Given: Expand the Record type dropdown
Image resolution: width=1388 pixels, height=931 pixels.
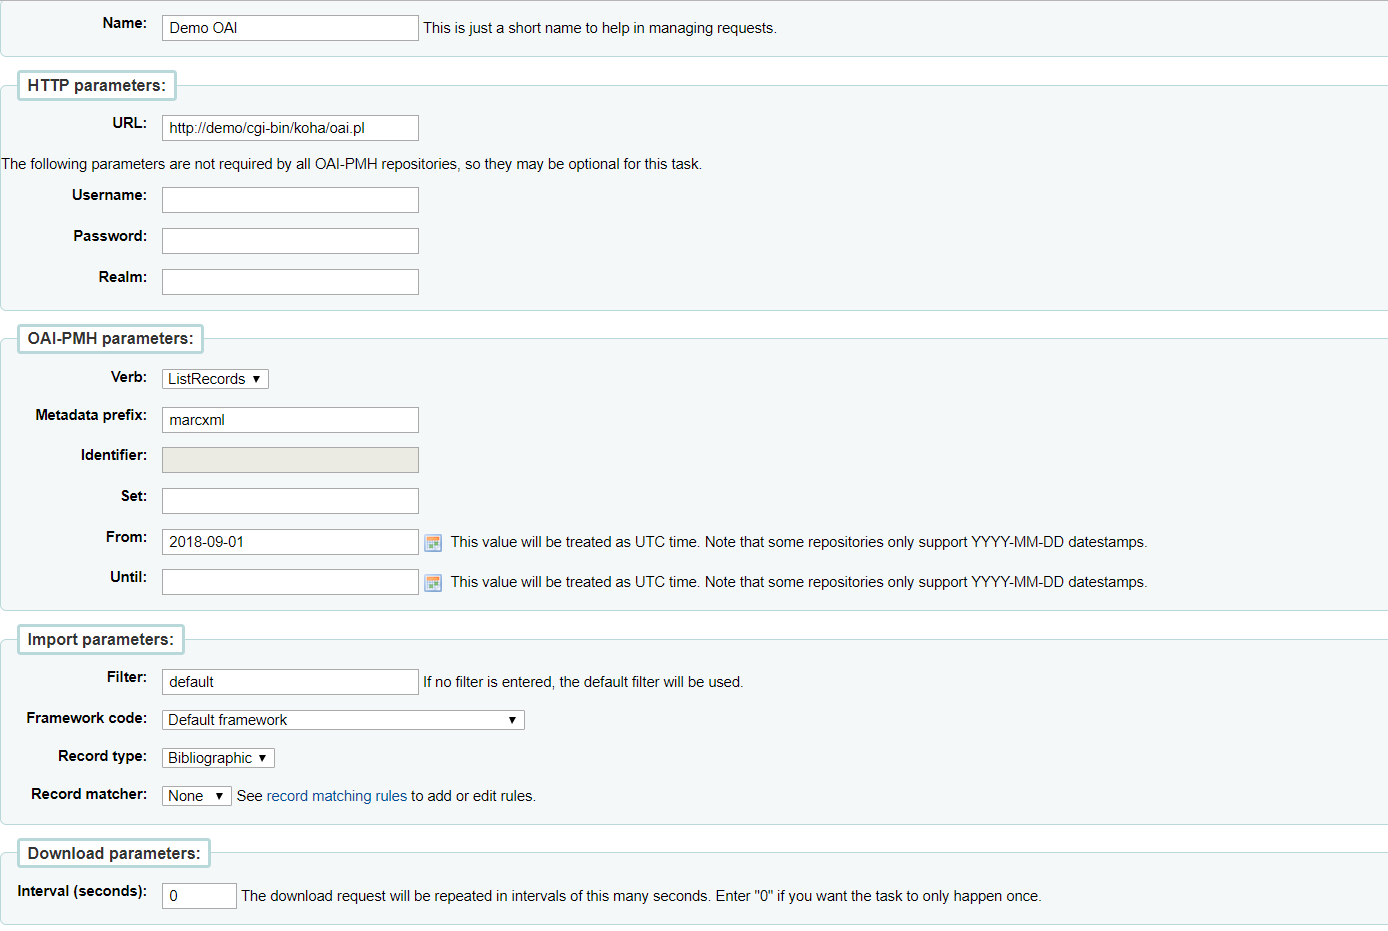Looking at the screenshot, I should (218, 758).
